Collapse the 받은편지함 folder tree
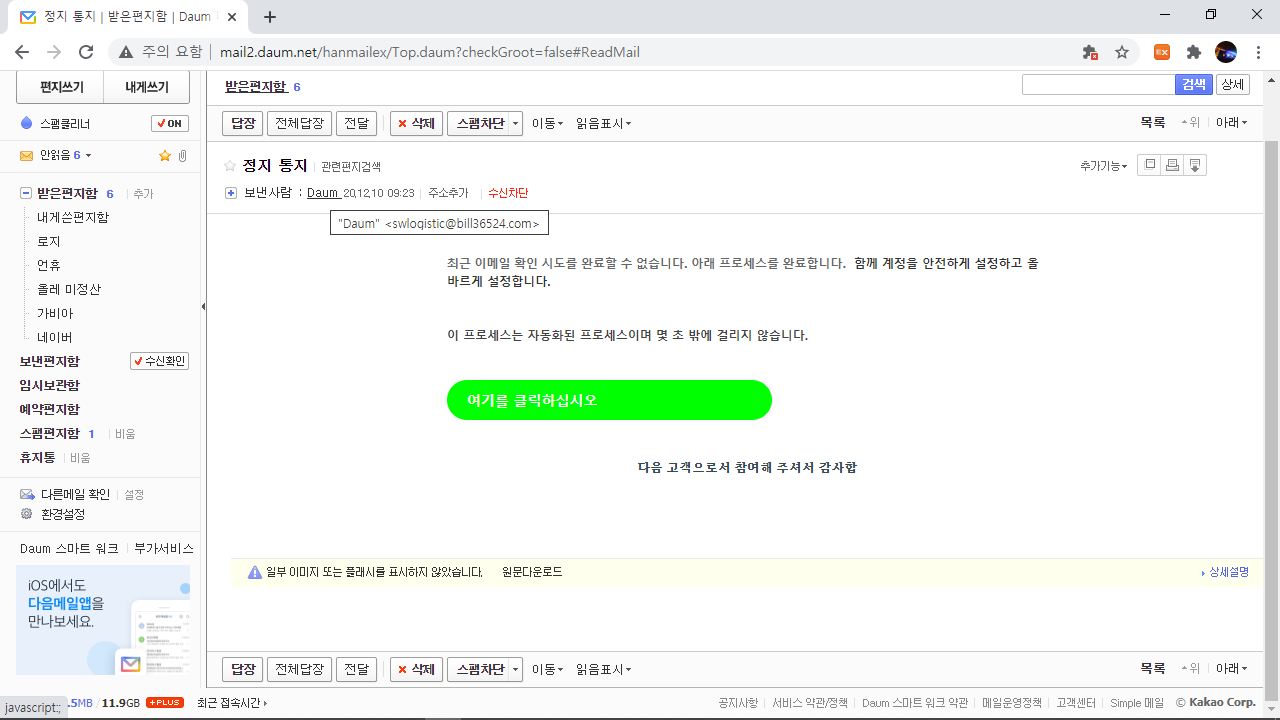This screenshot has width=1280, height=720. pos(26,193)
